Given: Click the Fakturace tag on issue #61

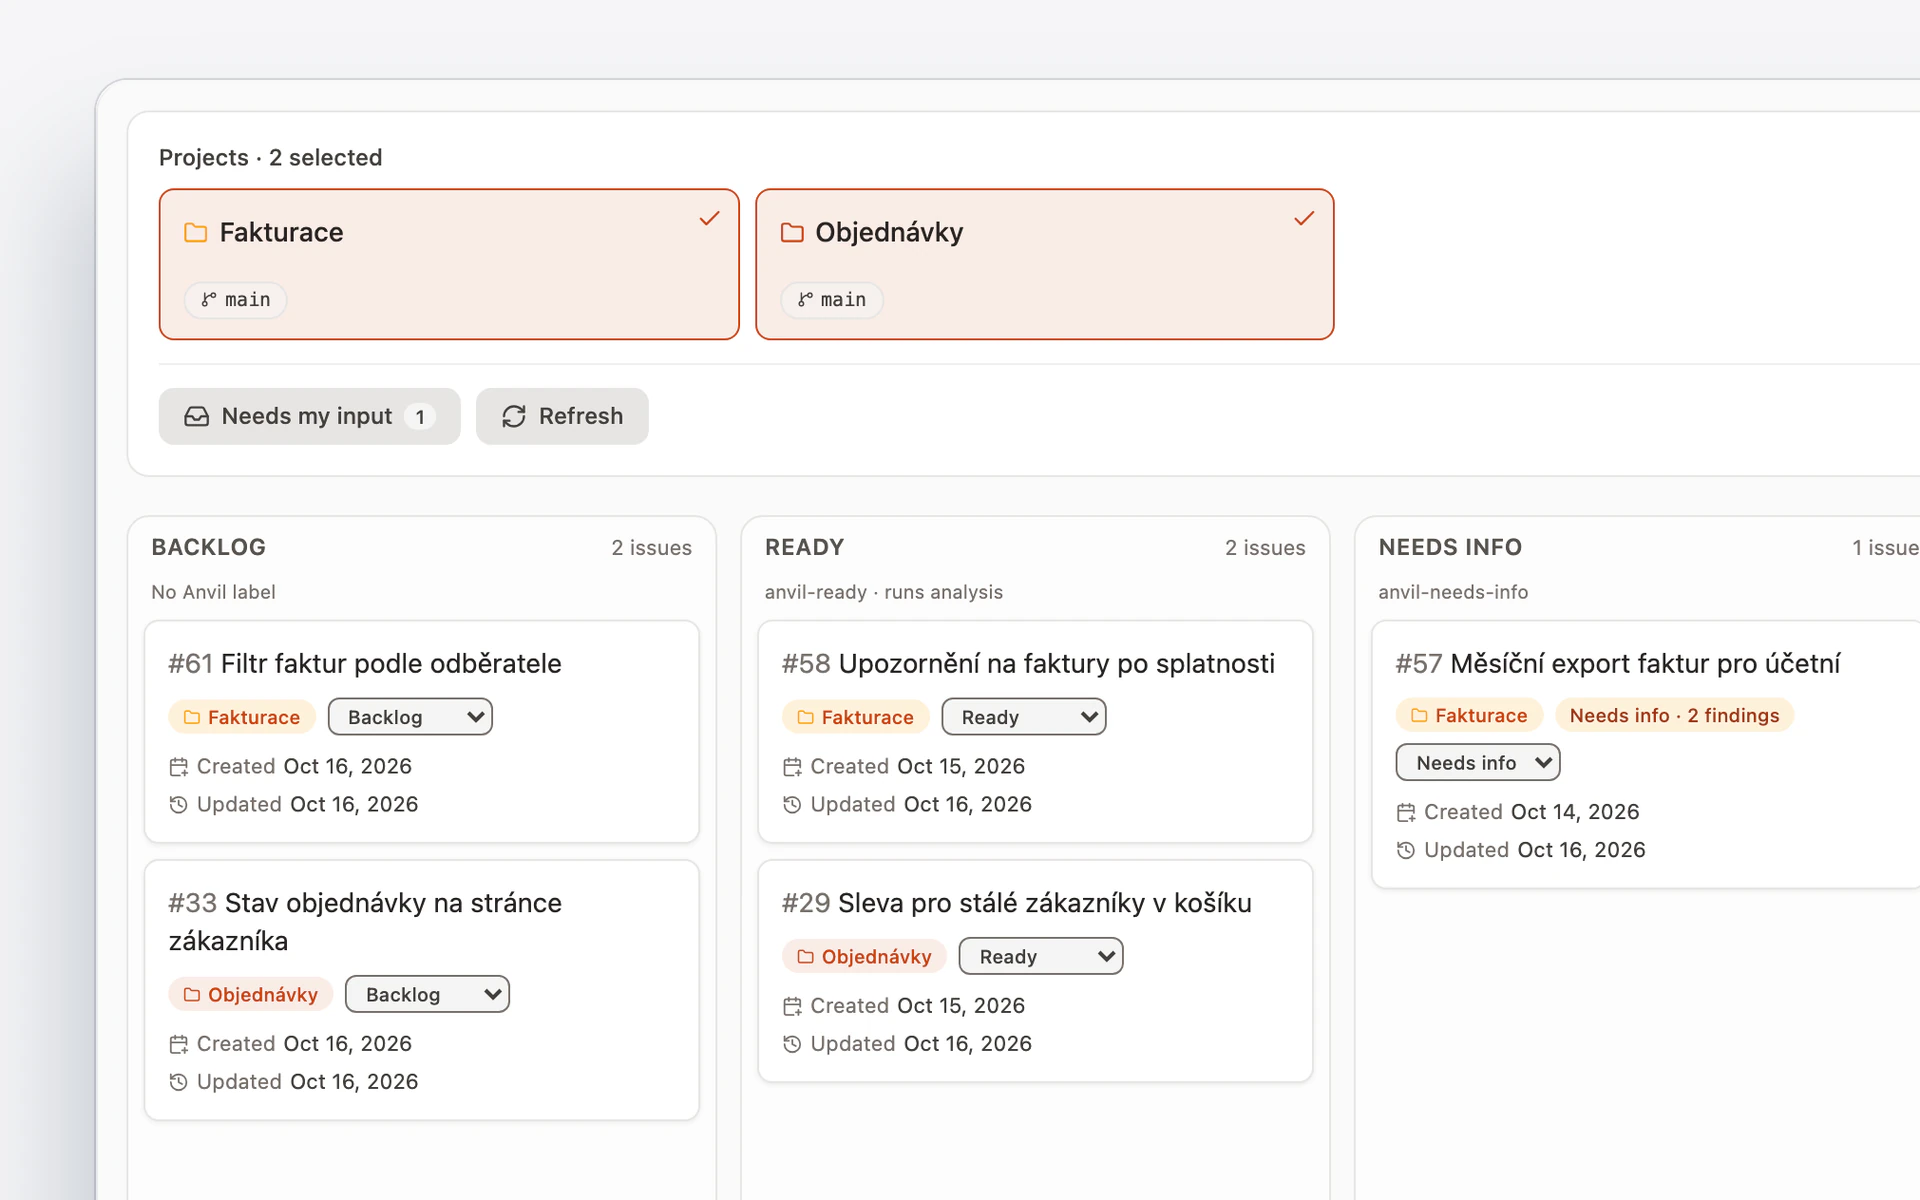Looking at the screenshot, I should click(x=242, y=717).
